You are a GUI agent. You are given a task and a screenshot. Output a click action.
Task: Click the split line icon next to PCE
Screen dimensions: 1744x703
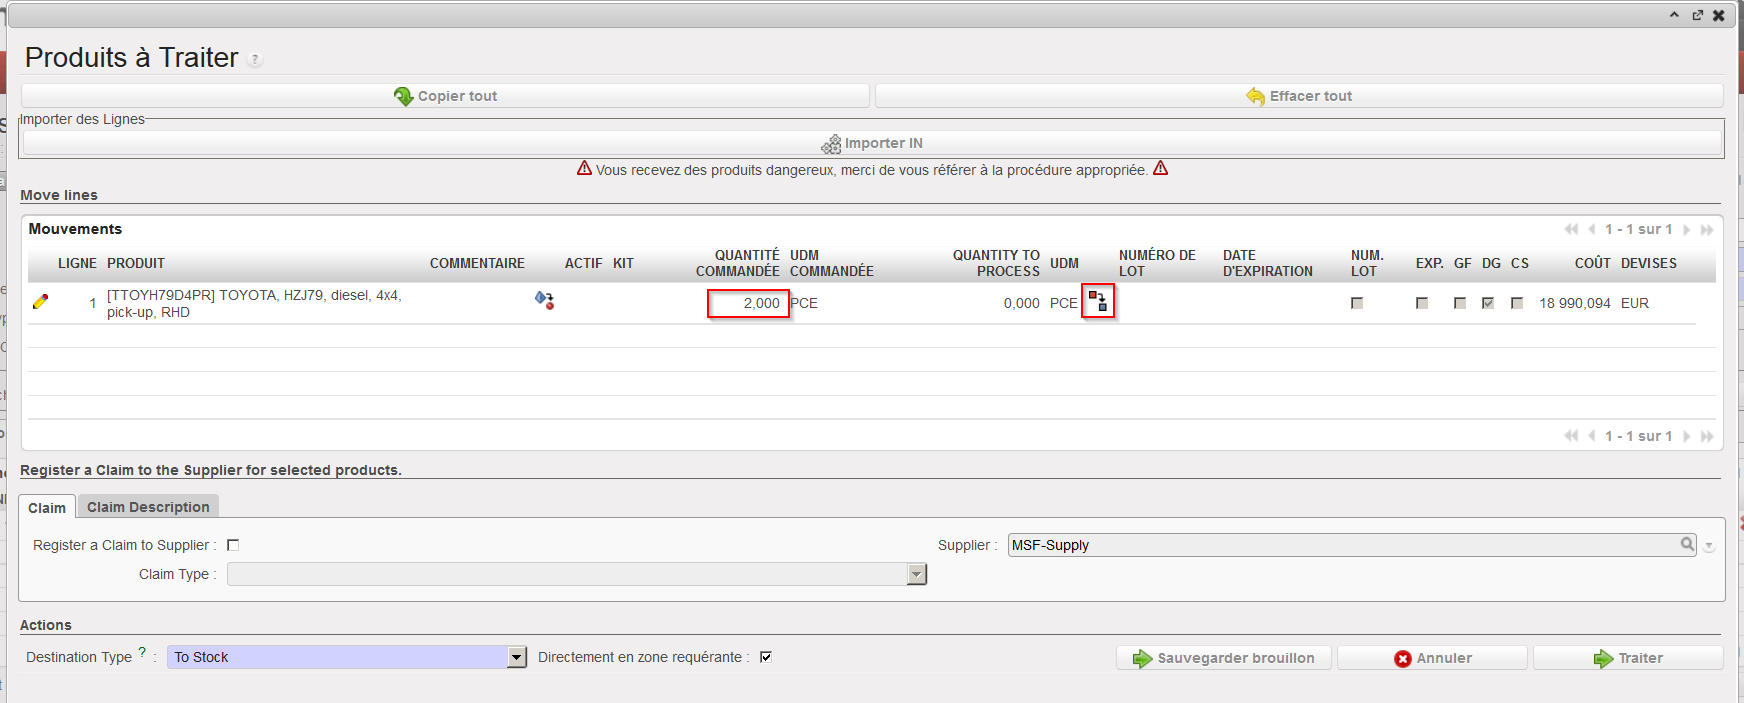(1098, 301)
